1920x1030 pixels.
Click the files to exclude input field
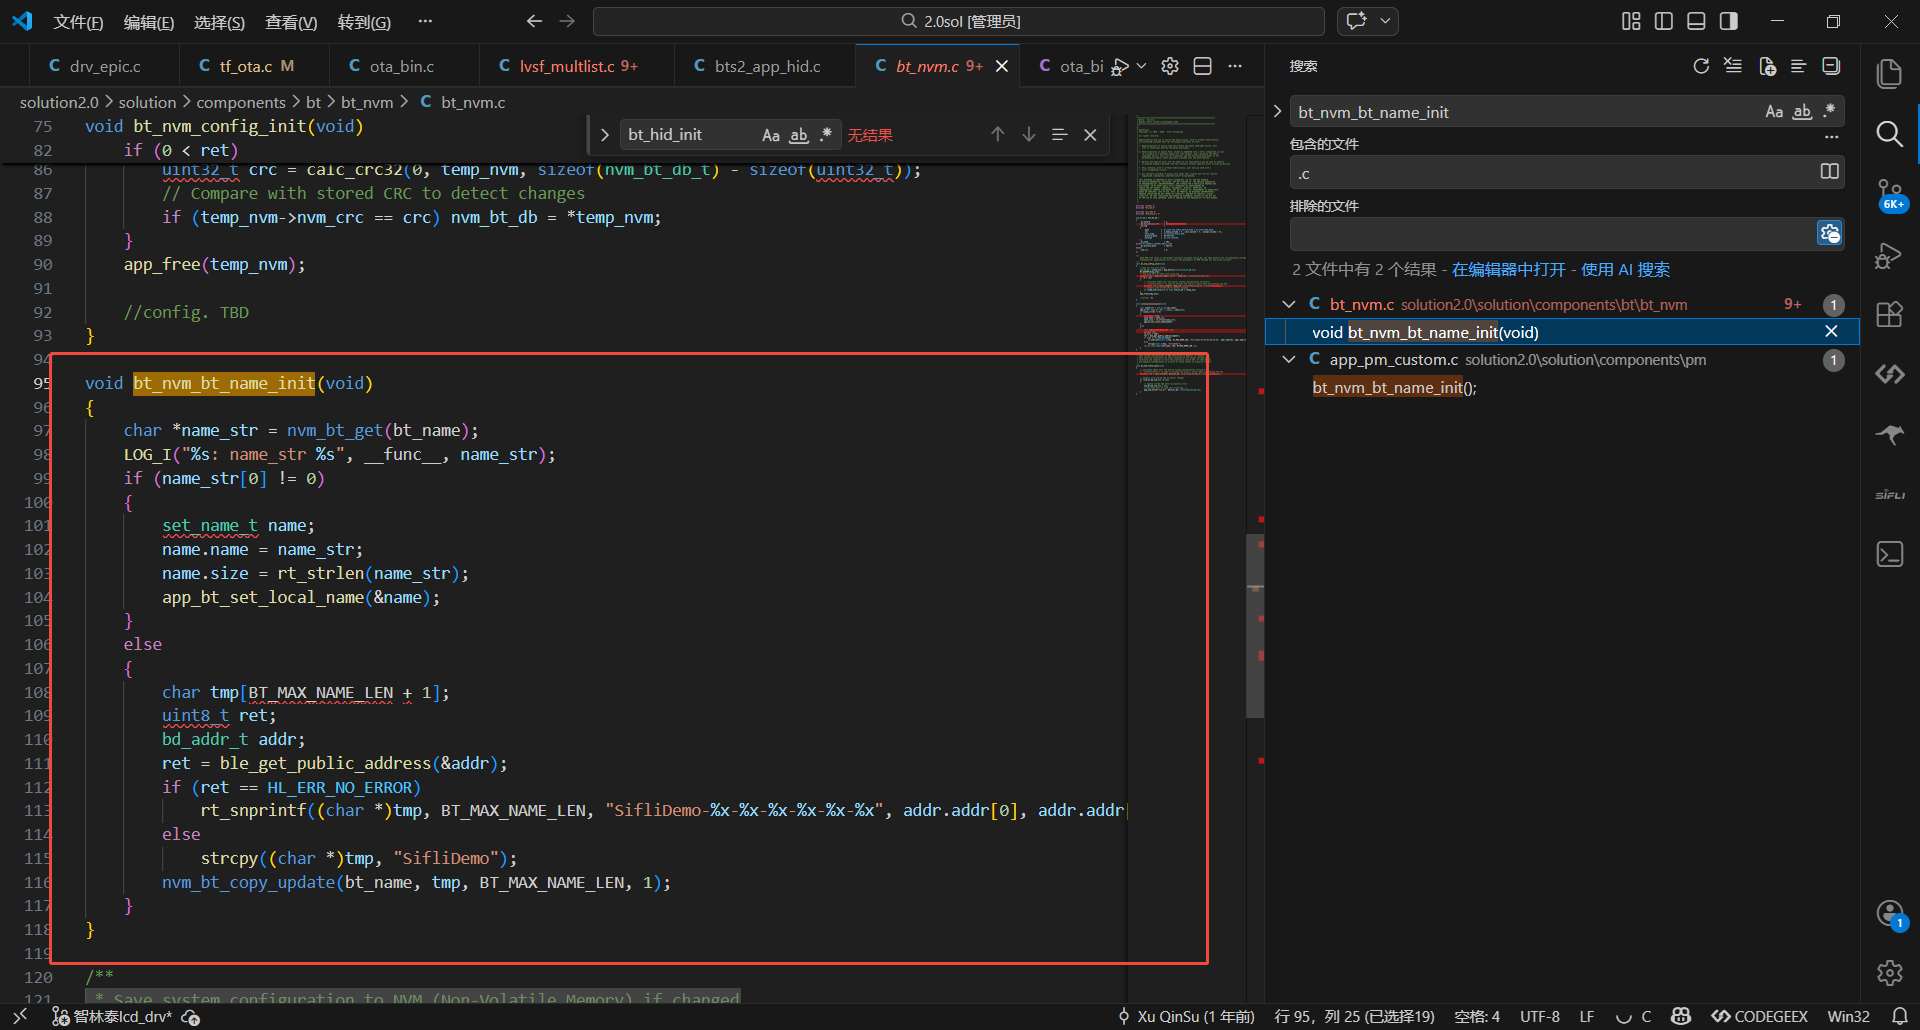(1552, 234)
